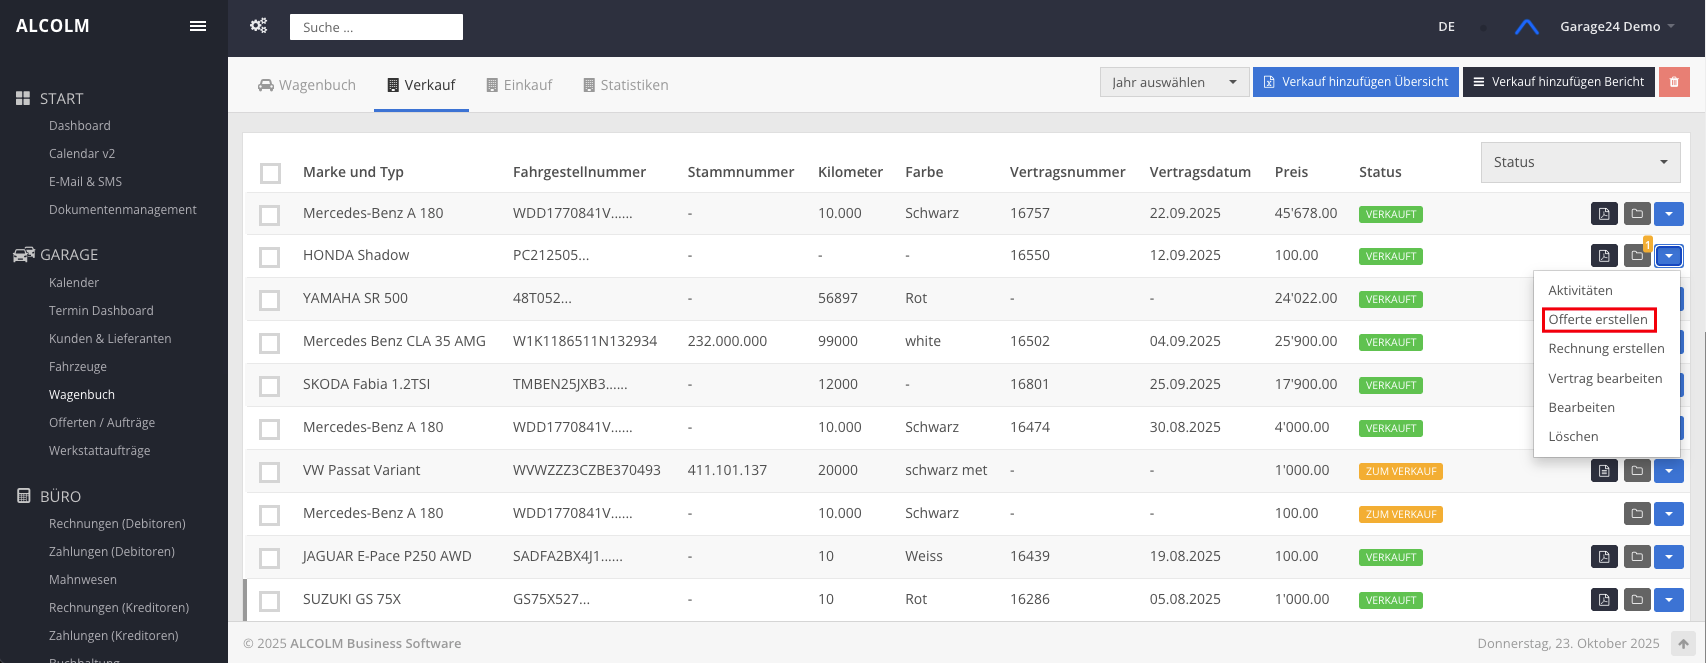Click the red trash delete button

tap(1674, 82)
